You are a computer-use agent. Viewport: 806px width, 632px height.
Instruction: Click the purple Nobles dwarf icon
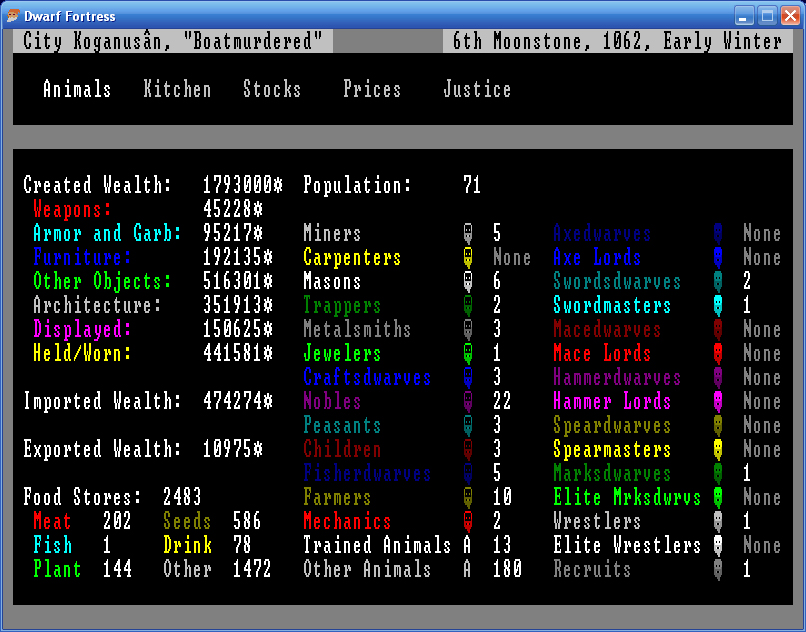(x=468, y=402)
